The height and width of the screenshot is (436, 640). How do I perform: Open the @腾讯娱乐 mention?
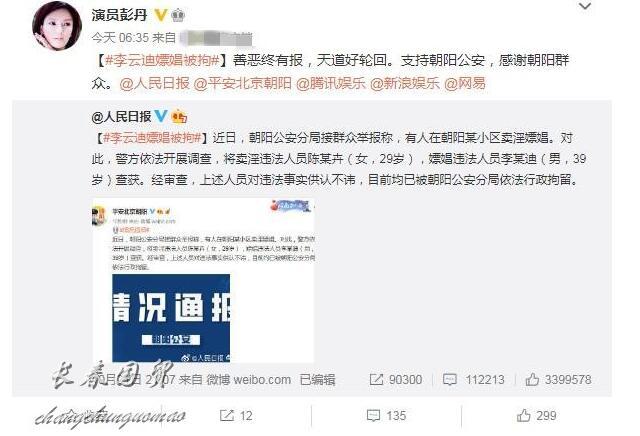tap(331, 83)
